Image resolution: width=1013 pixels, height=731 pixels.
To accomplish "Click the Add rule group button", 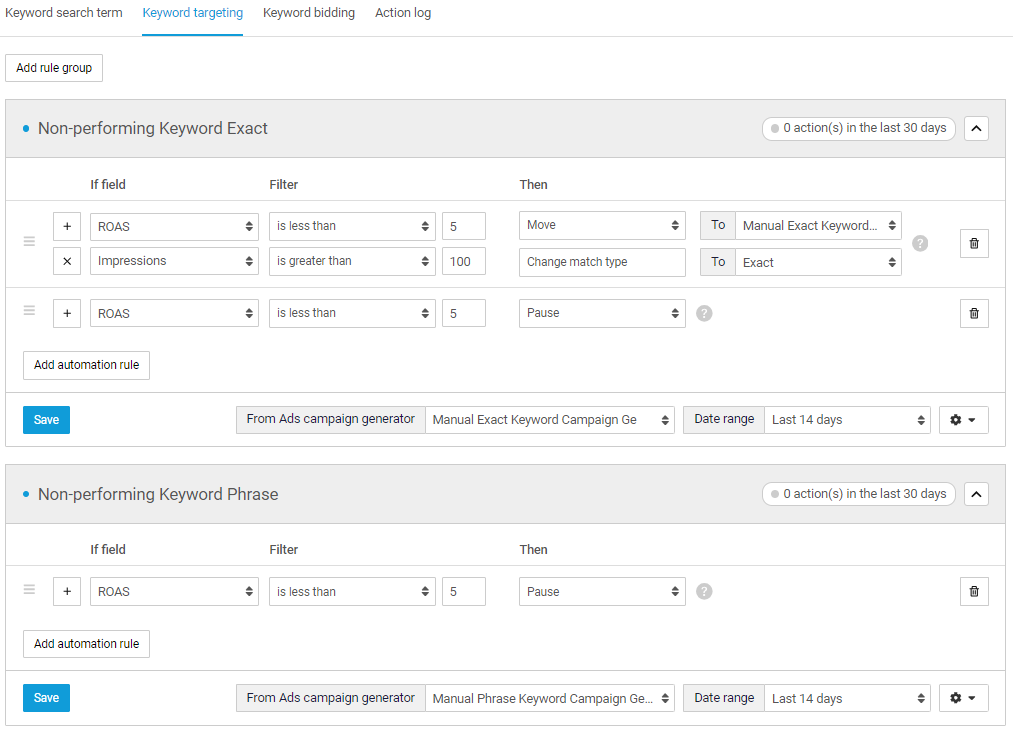I will pyautogui.click(x=54, y=68).
